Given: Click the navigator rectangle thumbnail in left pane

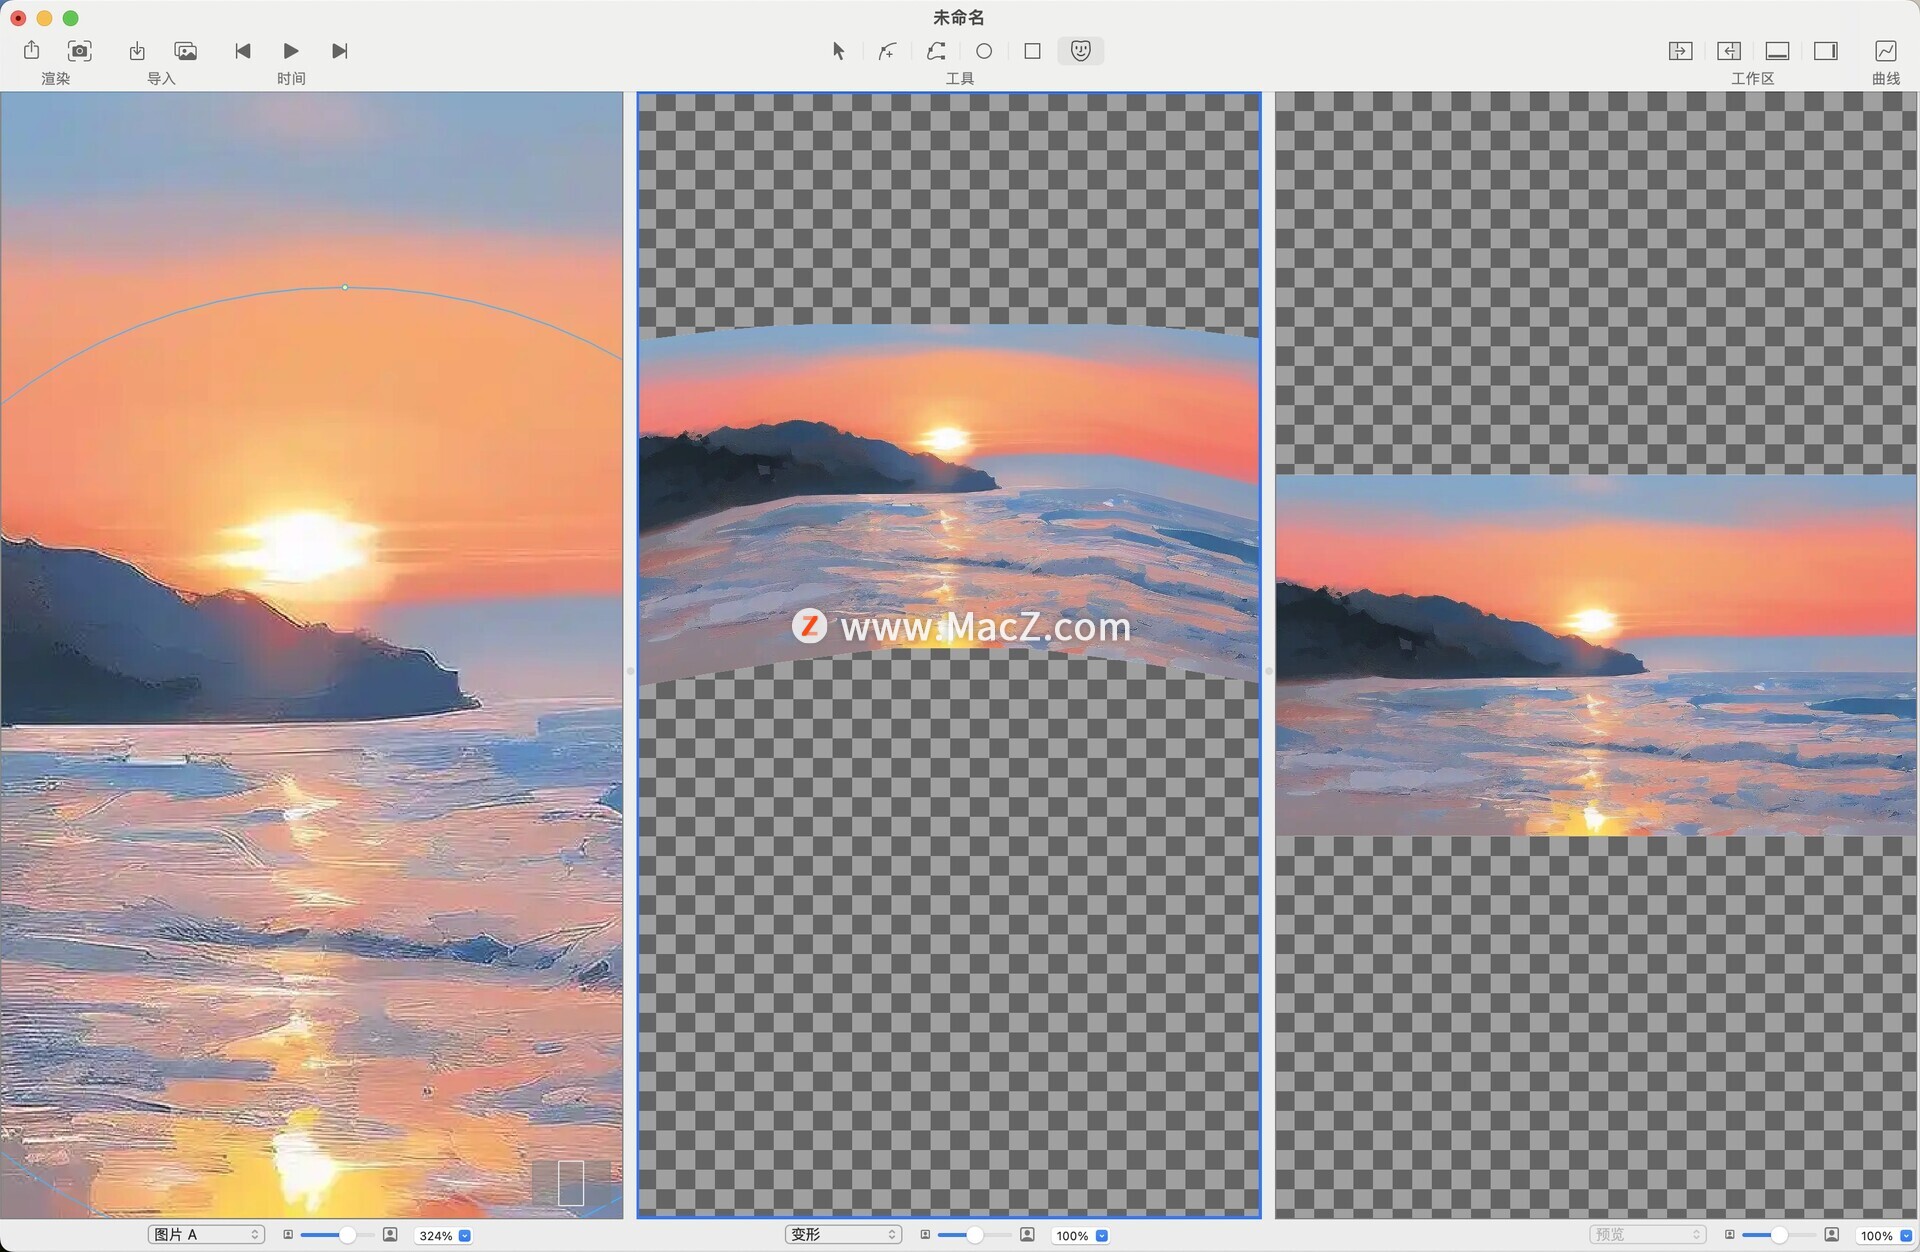Looking at the screenshot, I should pyautogui.click(x=571, y=1183).
